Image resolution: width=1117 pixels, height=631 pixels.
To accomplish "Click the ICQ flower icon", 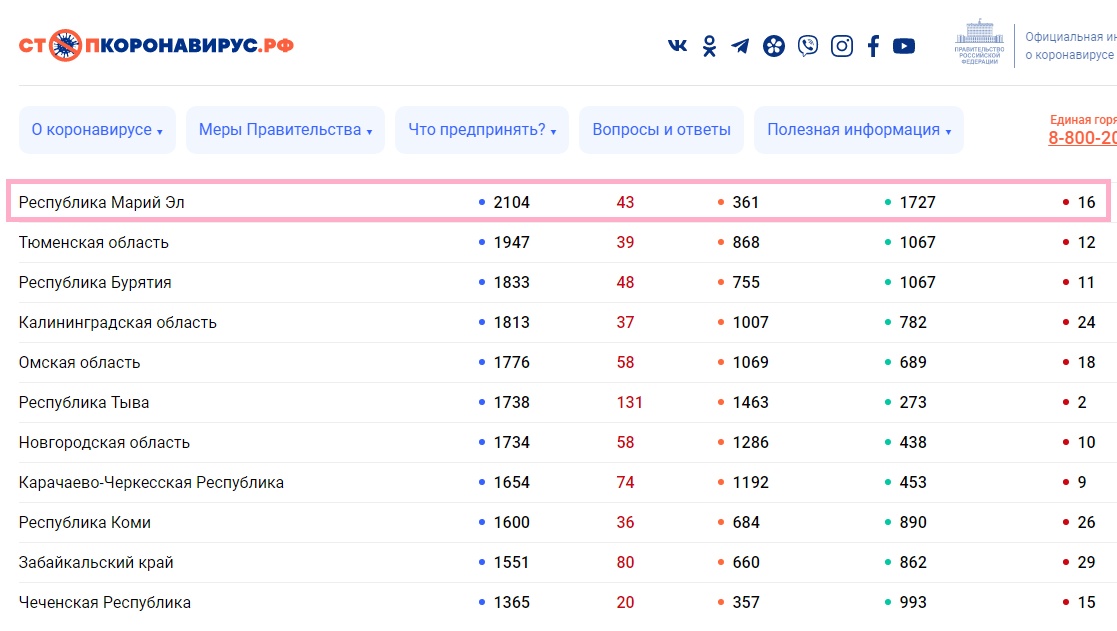I will [x=774, y=46].
